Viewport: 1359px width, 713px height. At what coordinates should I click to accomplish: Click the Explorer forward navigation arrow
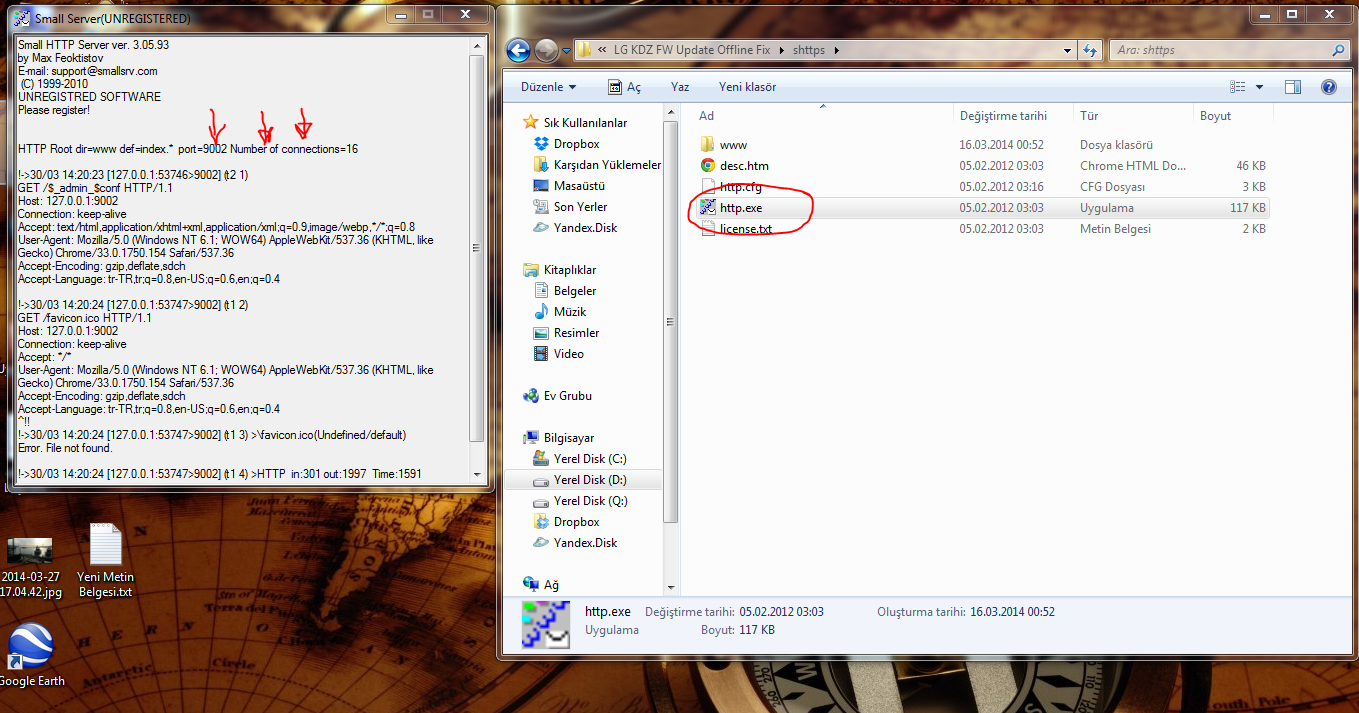point(546,50)
